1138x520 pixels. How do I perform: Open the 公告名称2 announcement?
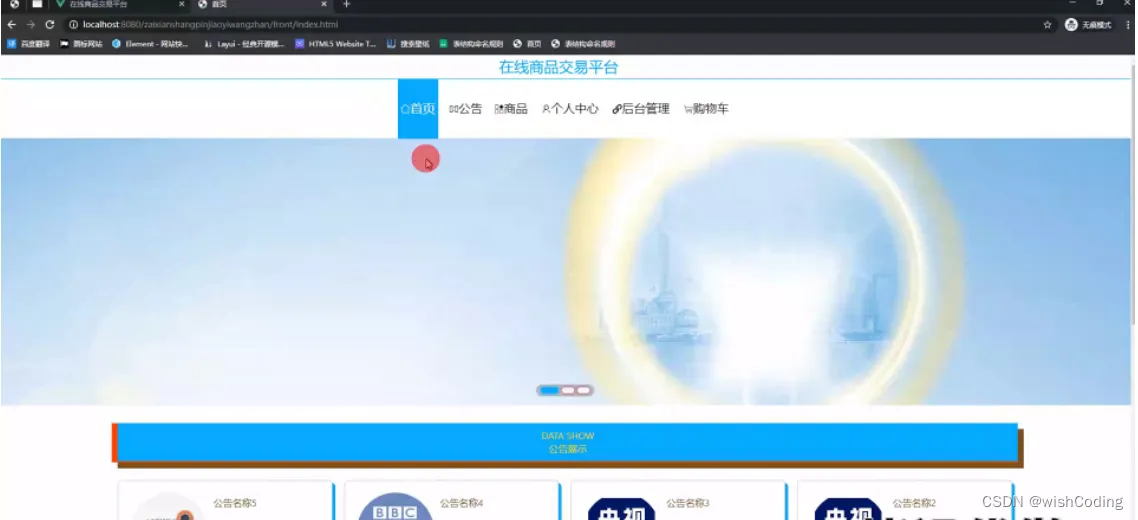tap(914, 503)
